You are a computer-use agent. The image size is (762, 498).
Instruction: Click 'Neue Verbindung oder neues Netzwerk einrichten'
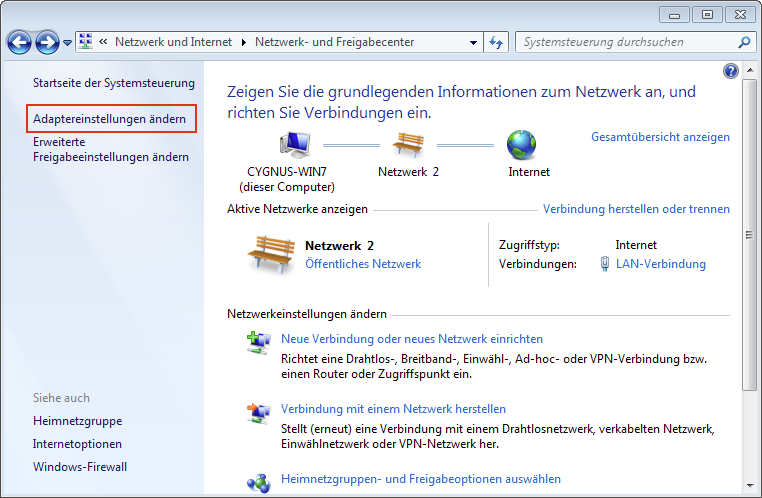[412, 339]
